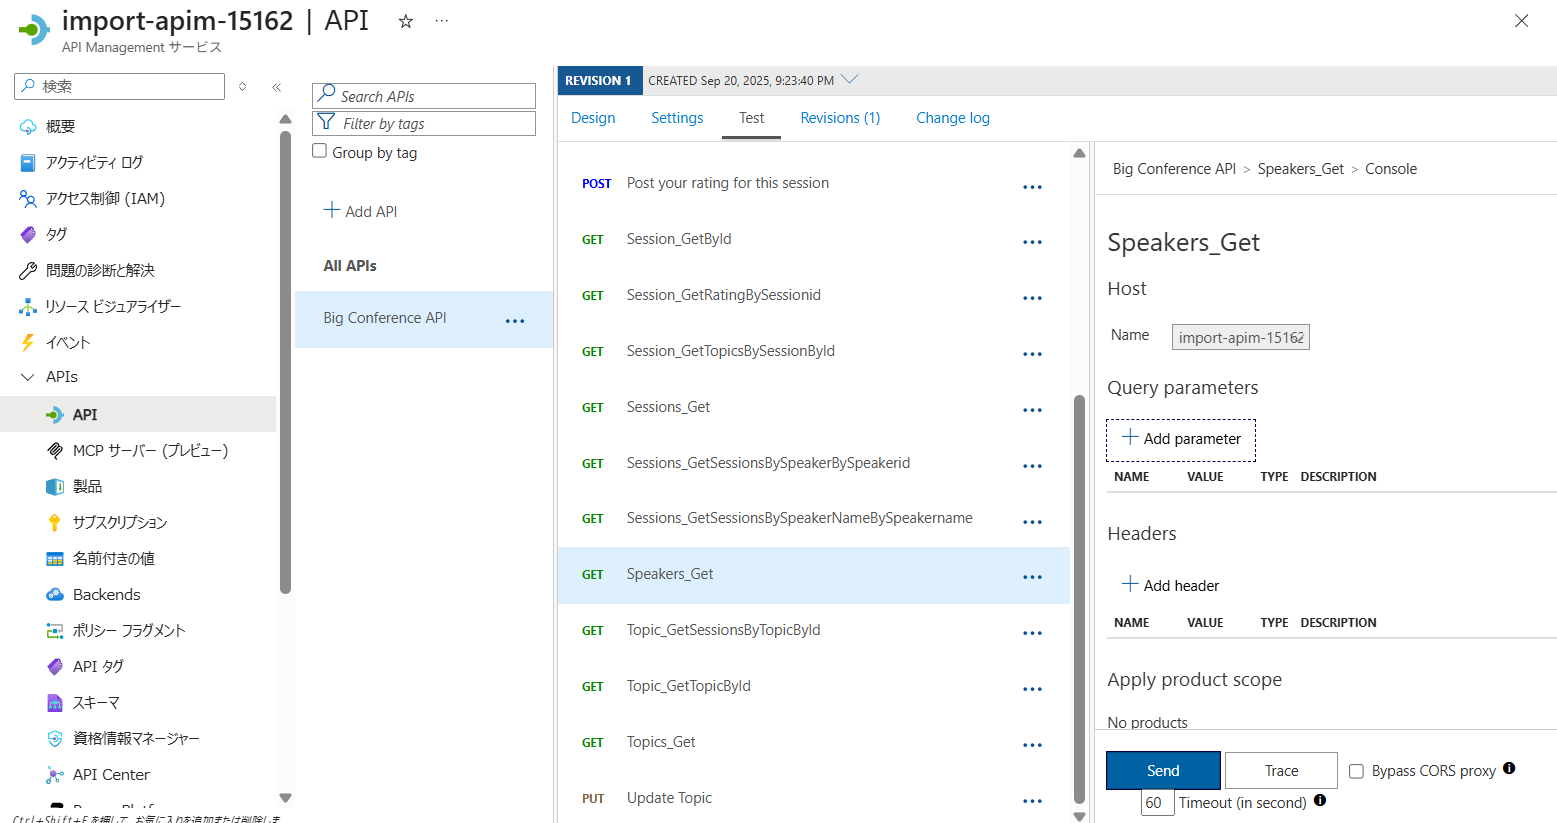Switch to the Settings tab
Screen dimensions: 1557x823
[x=677, y=118]
